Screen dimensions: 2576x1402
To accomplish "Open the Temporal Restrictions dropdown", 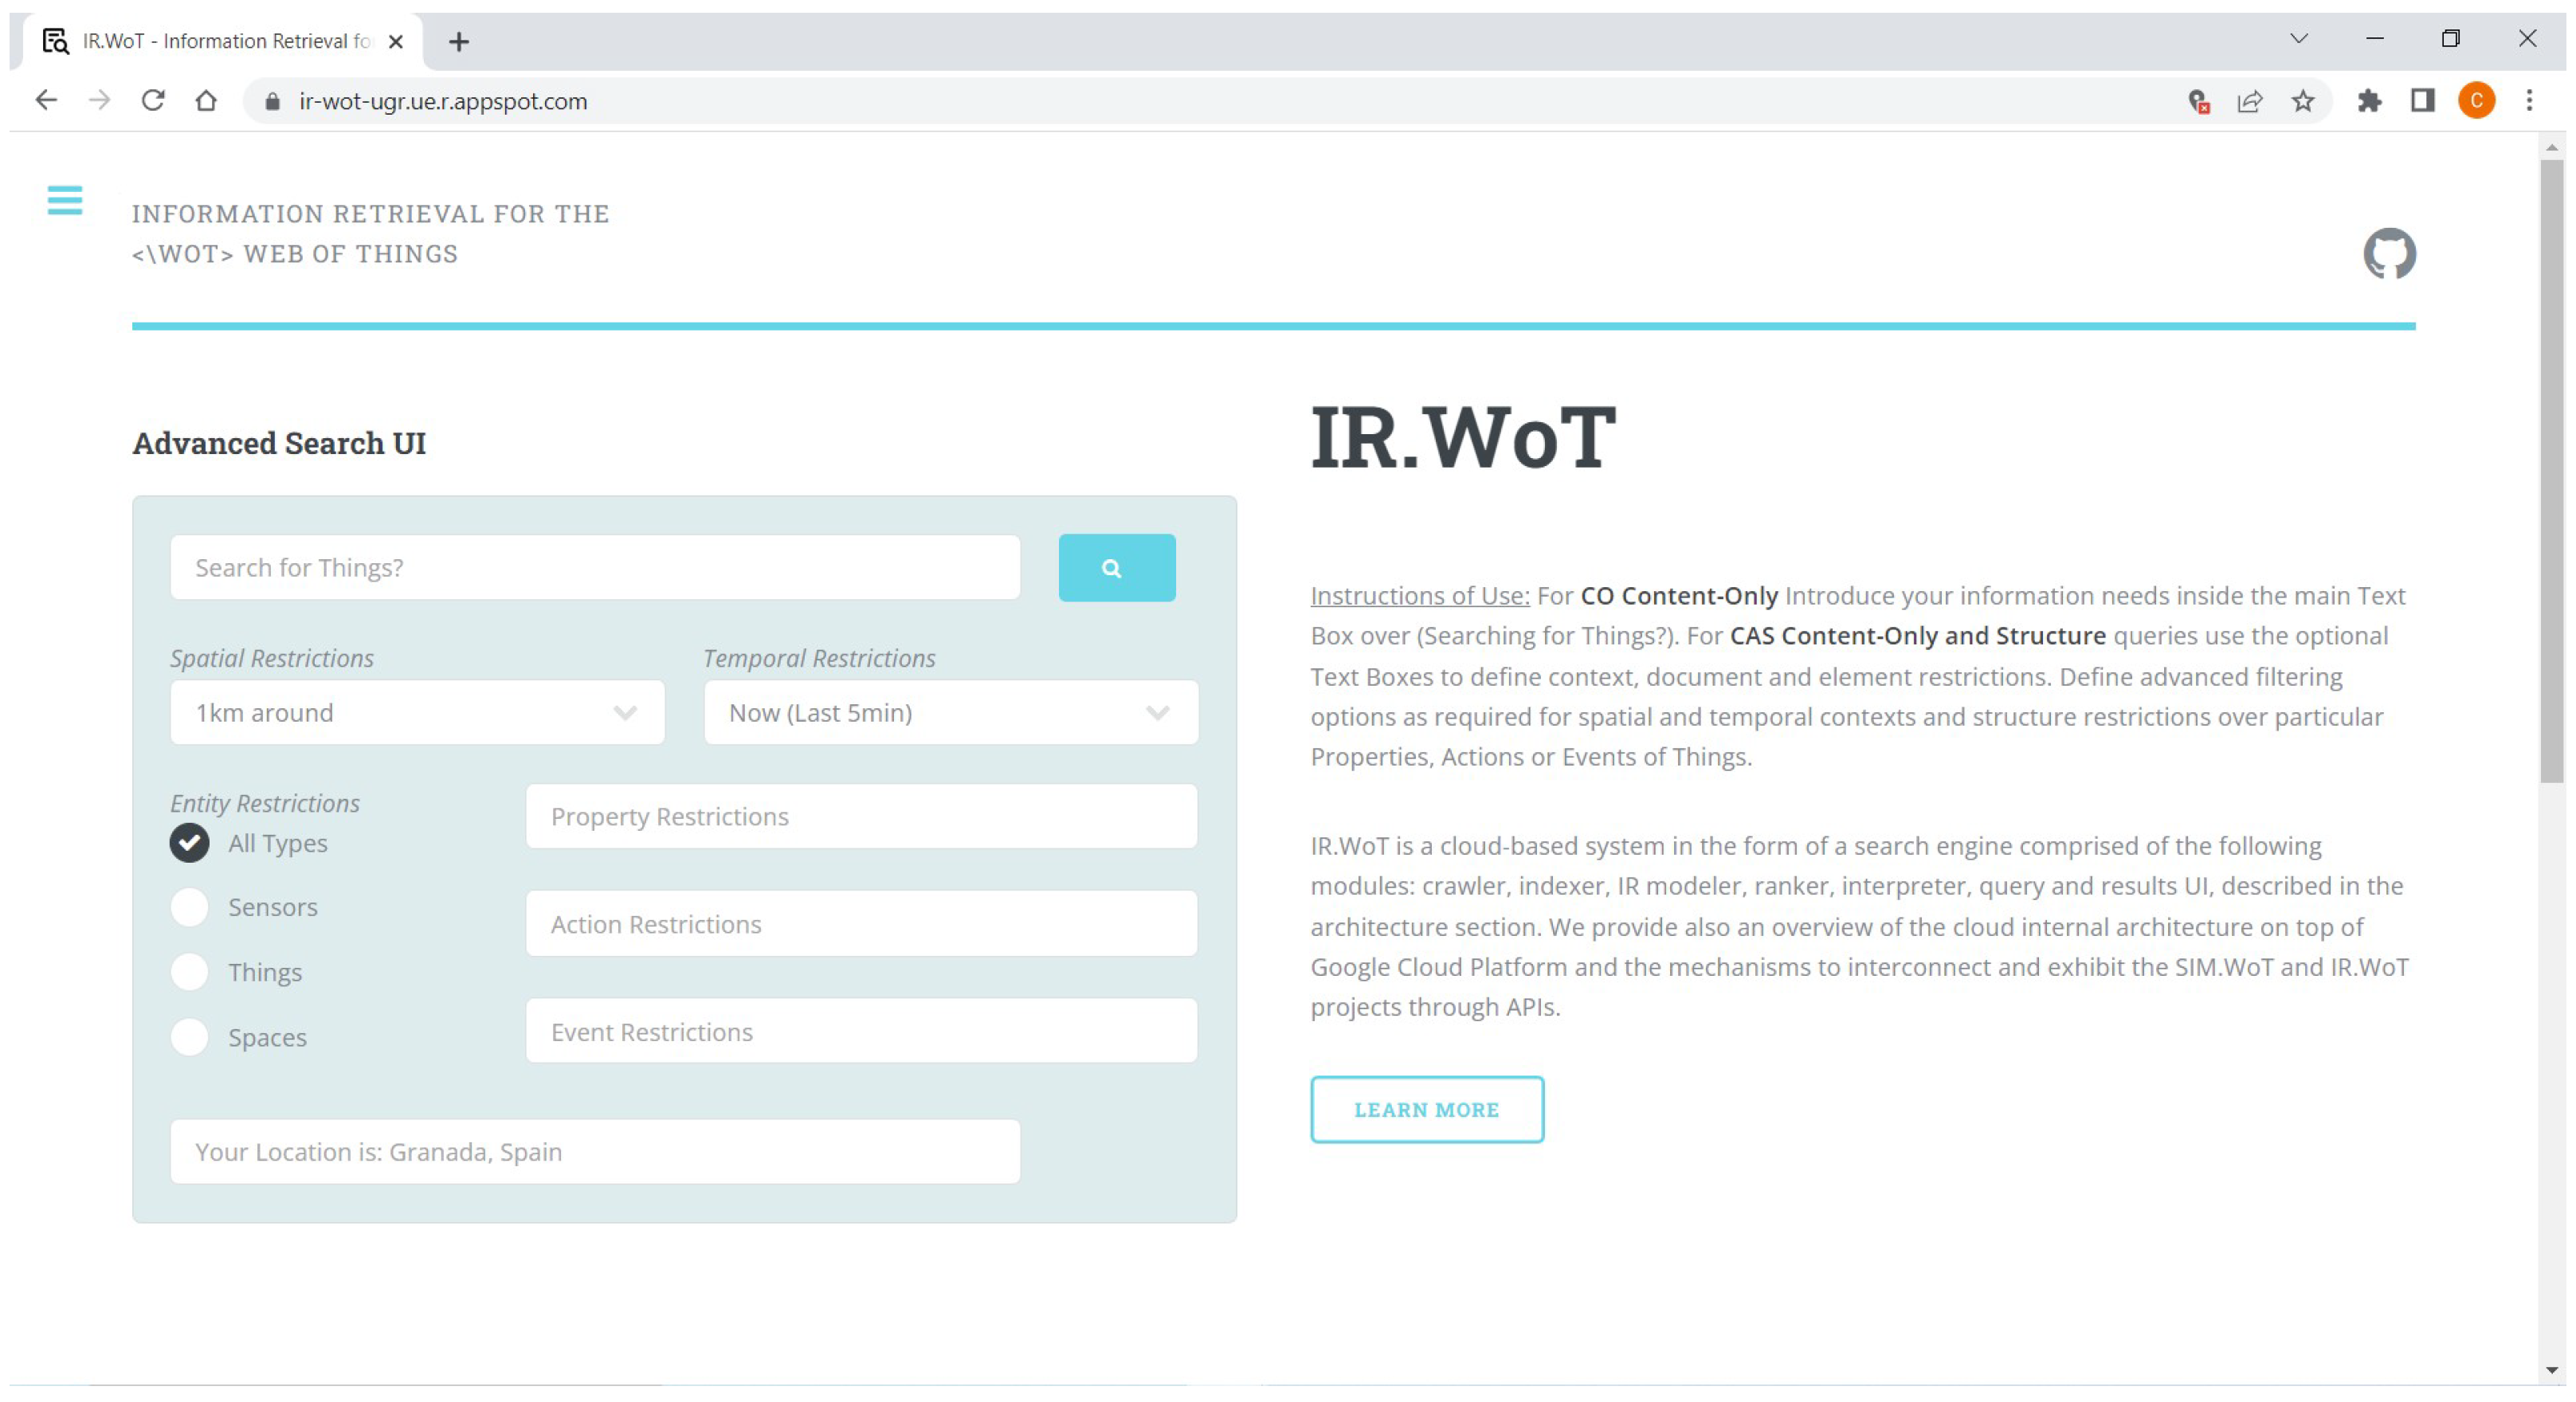I will (x=950, y=713).
